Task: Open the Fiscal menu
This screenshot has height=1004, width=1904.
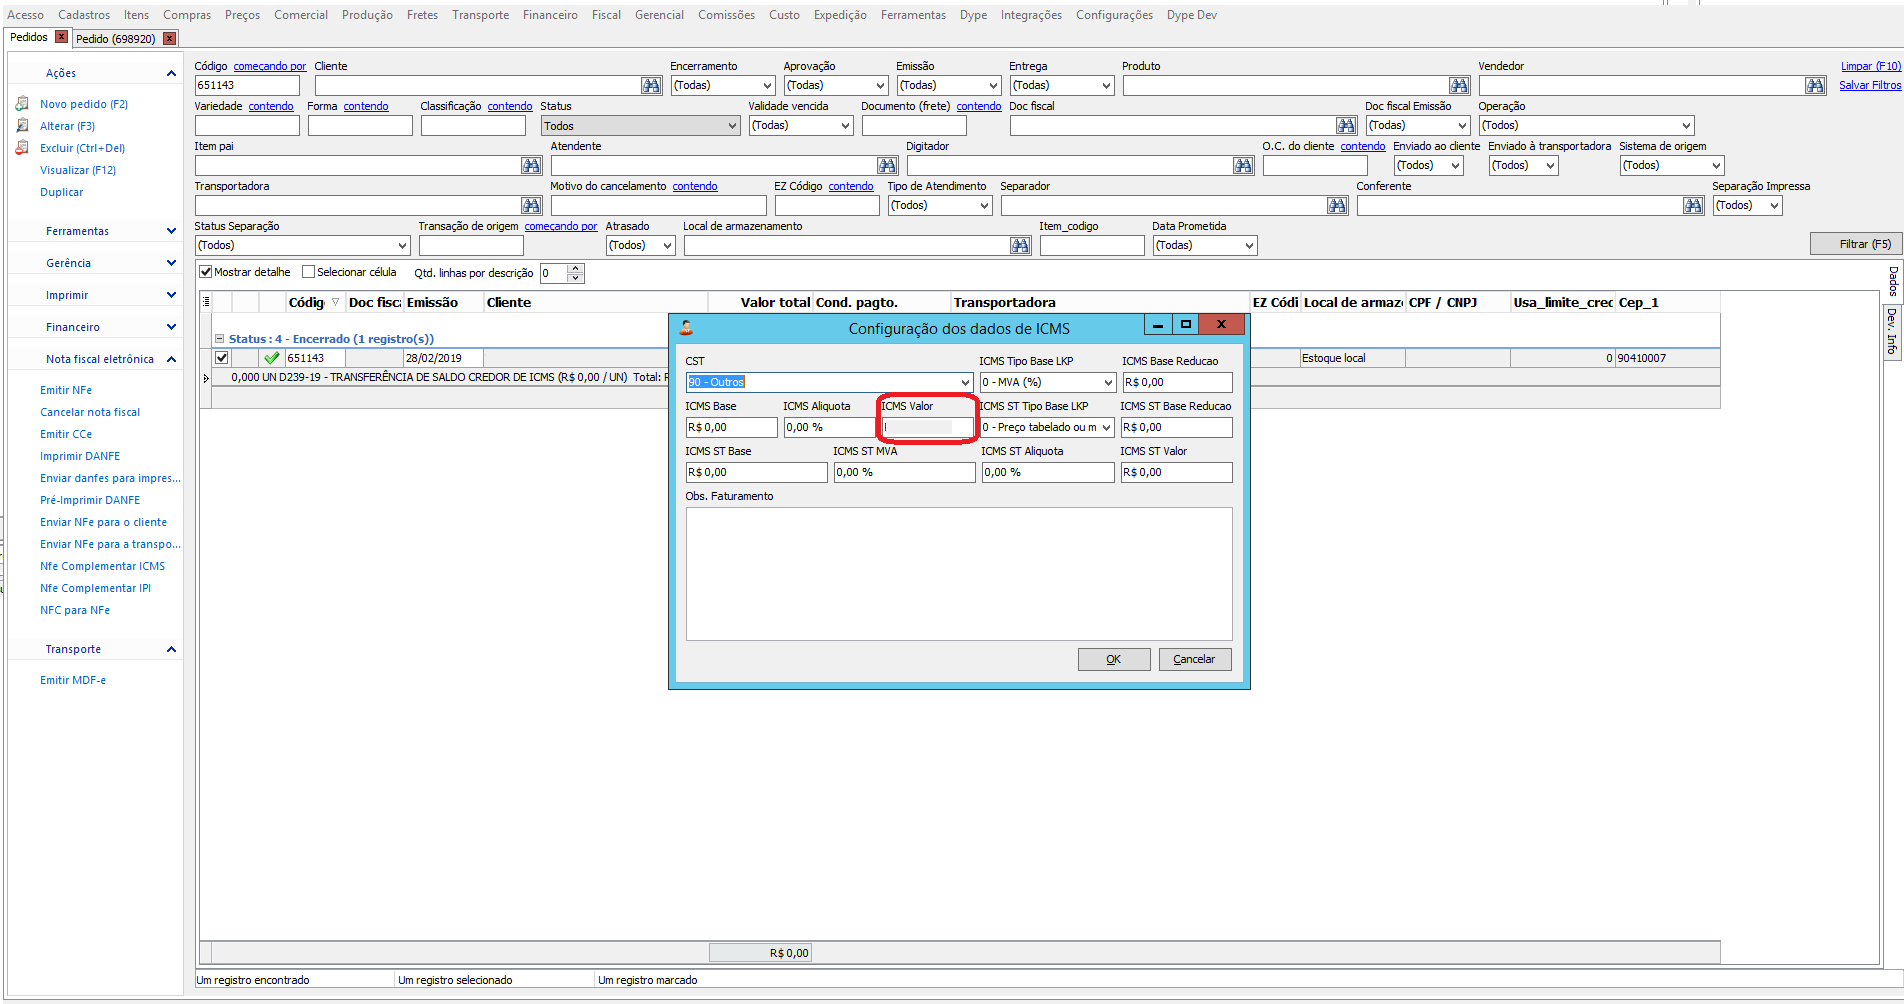Action: point(606,15)
